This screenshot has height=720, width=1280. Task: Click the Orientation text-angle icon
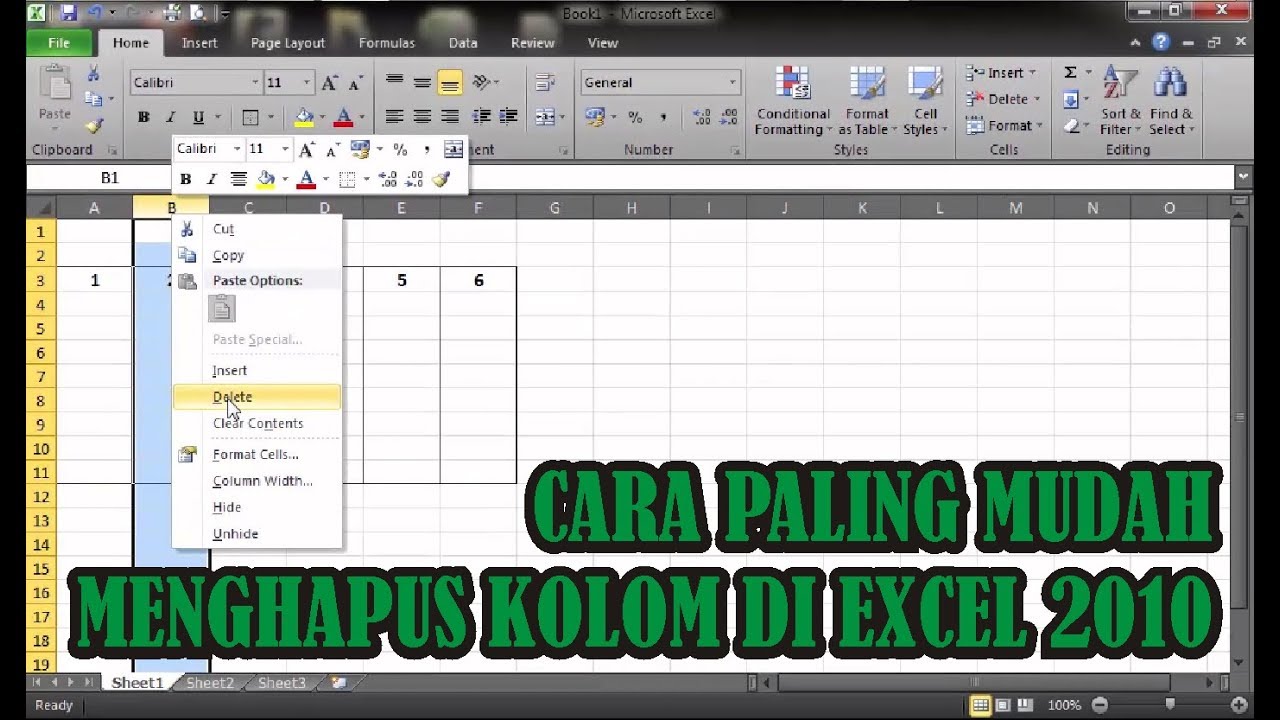click(481, 83)
